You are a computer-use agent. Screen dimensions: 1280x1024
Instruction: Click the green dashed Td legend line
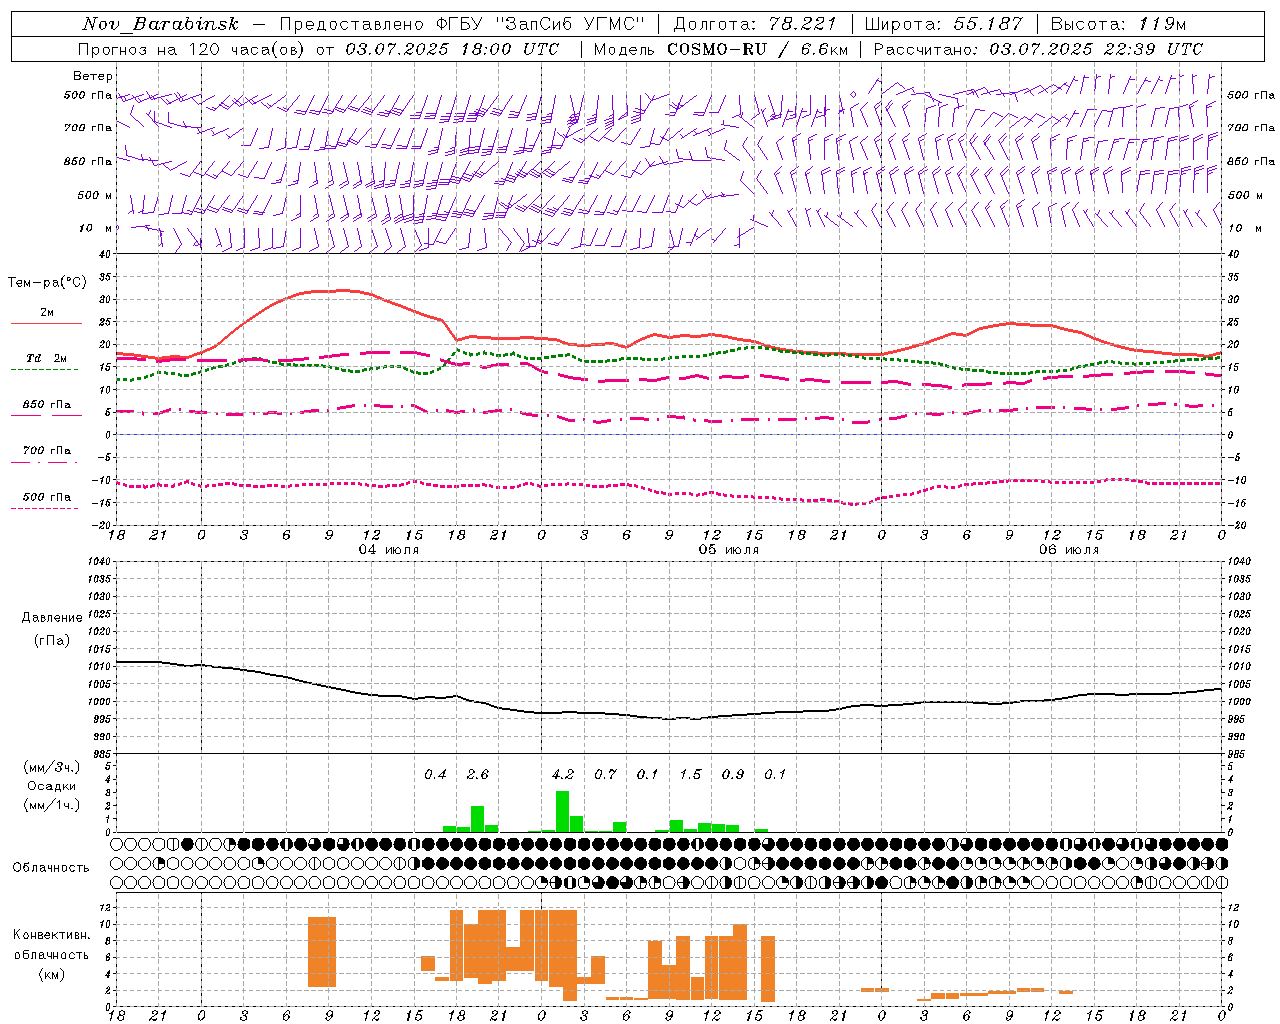tap(44, 369)
